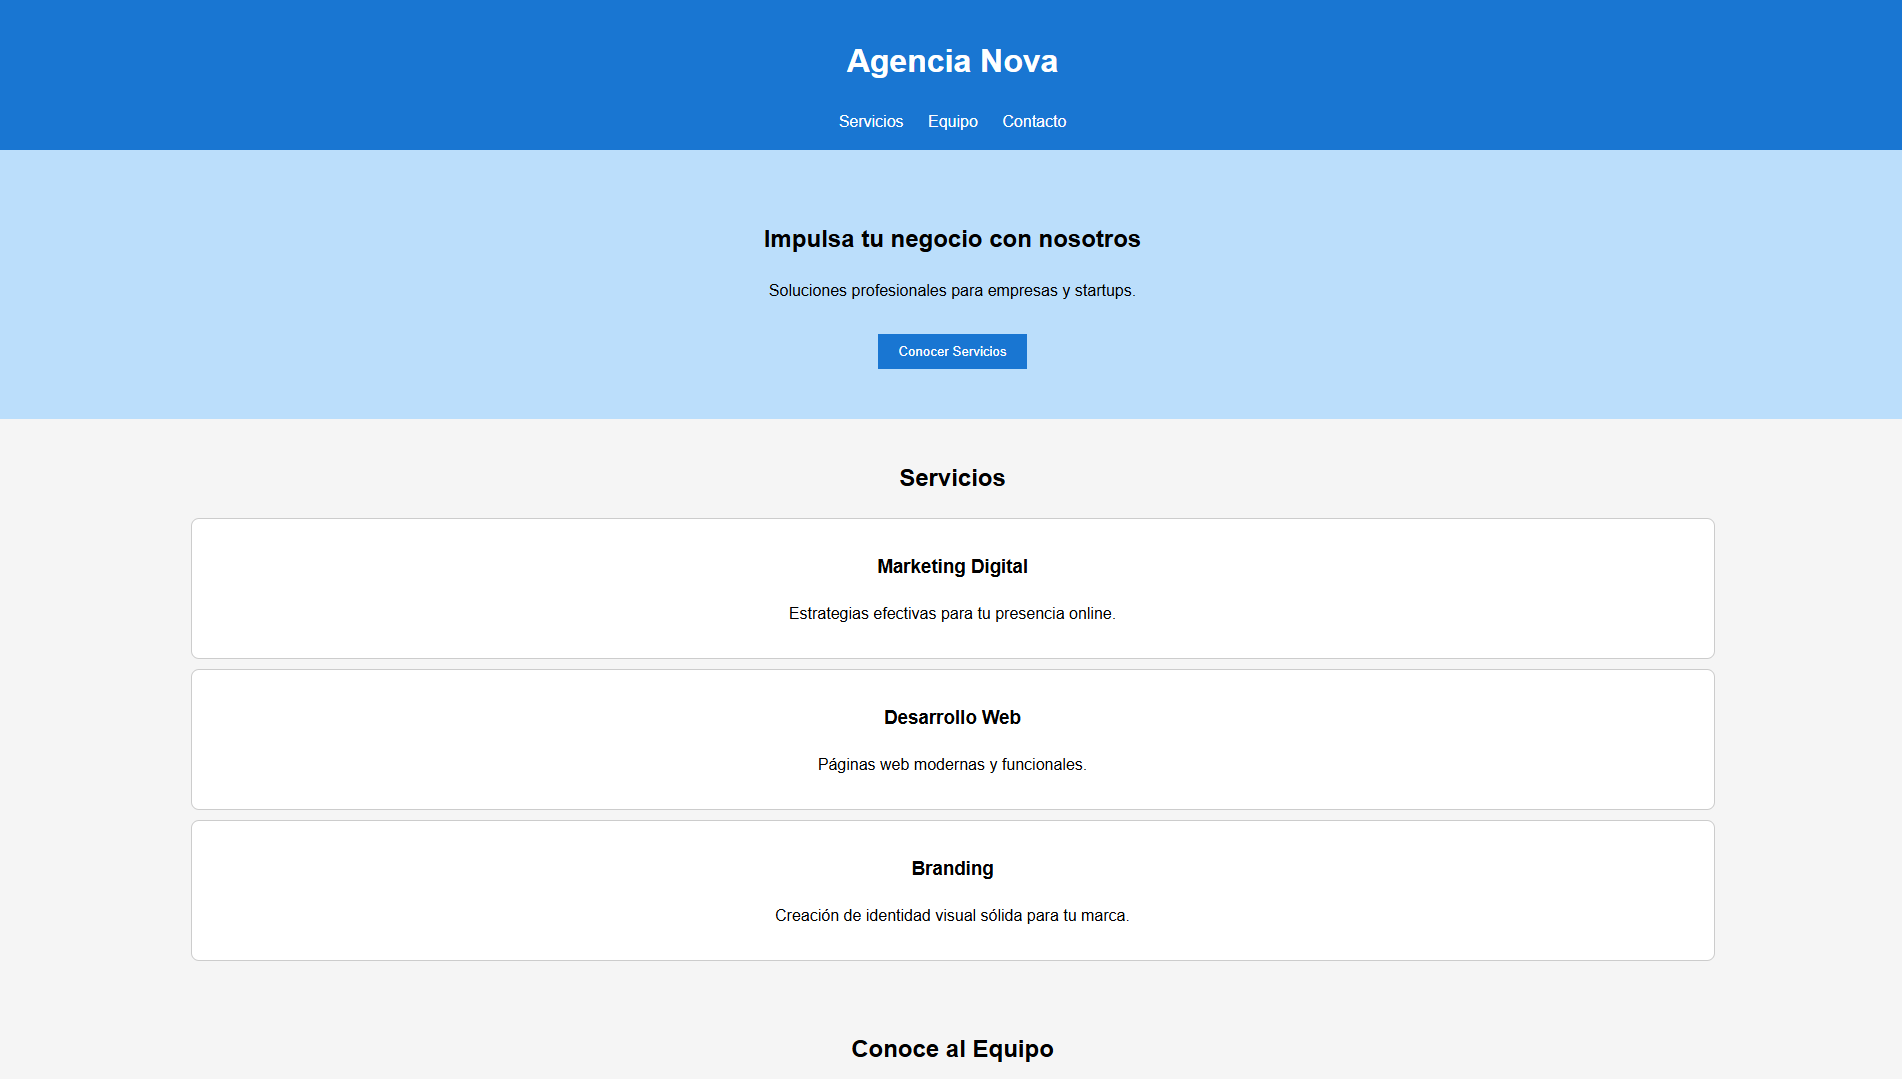
Task: Click the Agencia Nova site title
Action: coord(951,61)
